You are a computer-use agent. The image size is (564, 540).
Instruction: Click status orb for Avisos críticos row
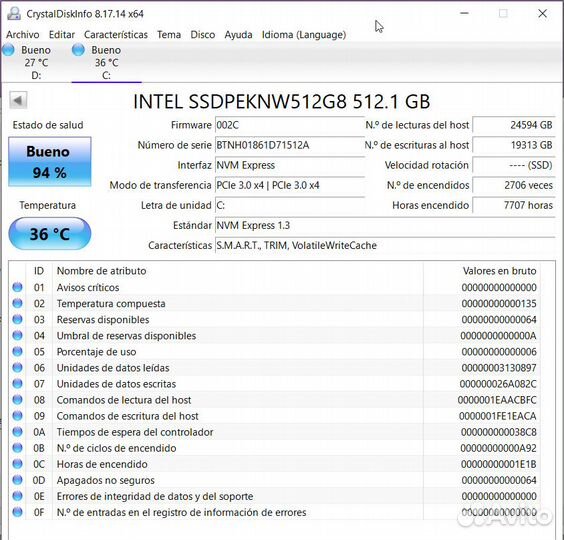[17, 287]
